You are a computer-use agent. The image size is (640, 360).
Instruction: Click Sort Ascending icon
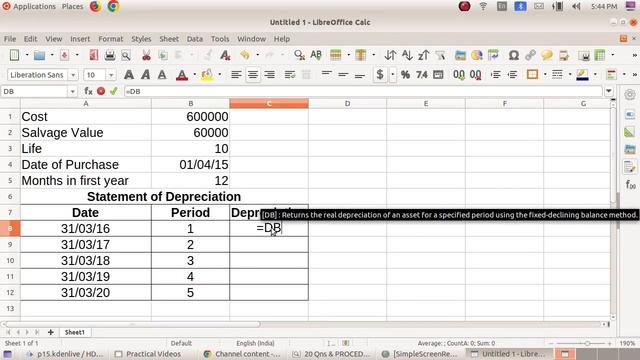coord(407,55)
